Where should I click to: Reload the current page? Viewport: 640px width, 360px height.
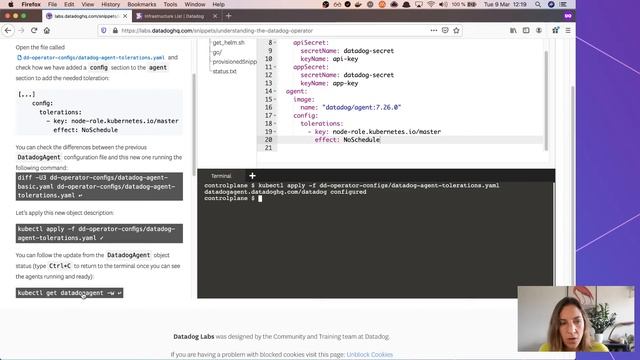pyautogui.click(x=34, y=31)
